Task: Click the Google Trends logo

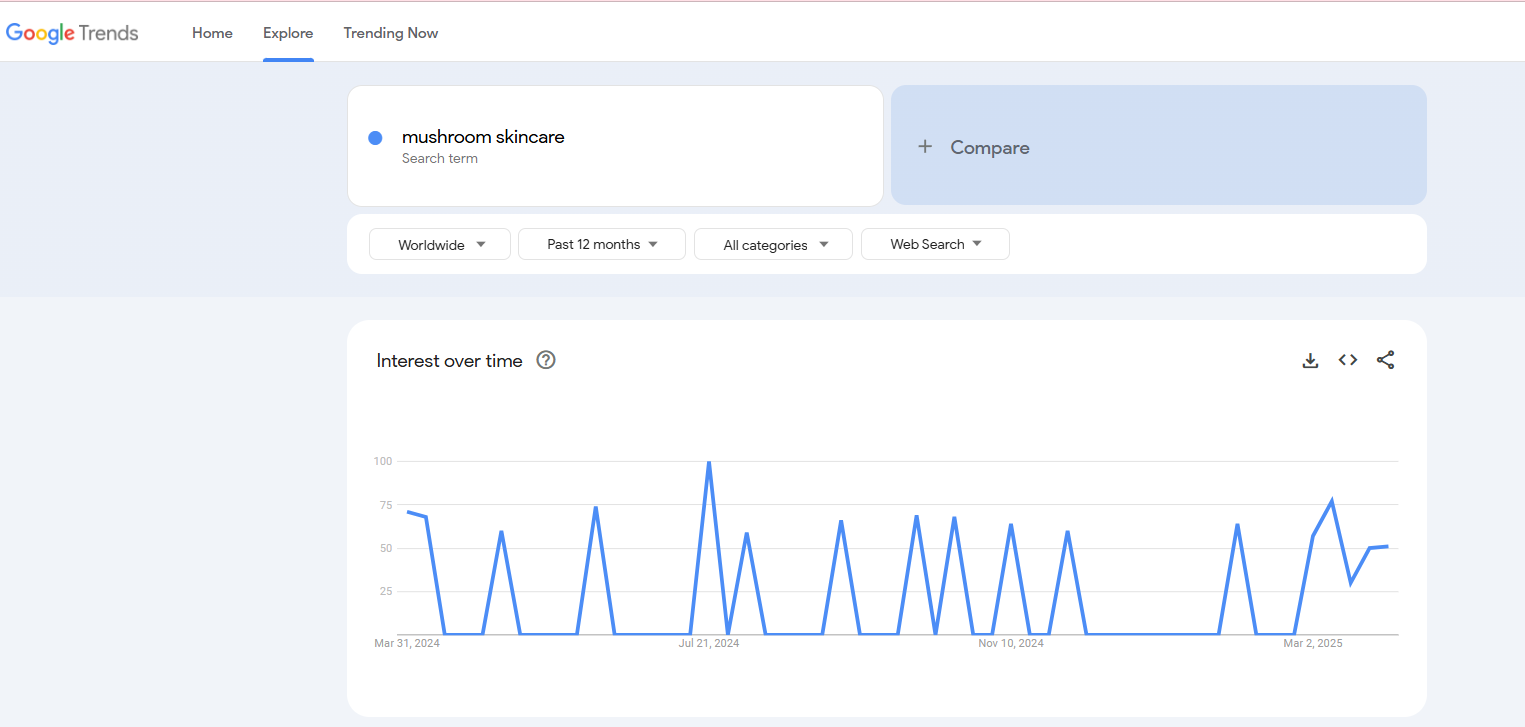Action: tap(72, 33)
